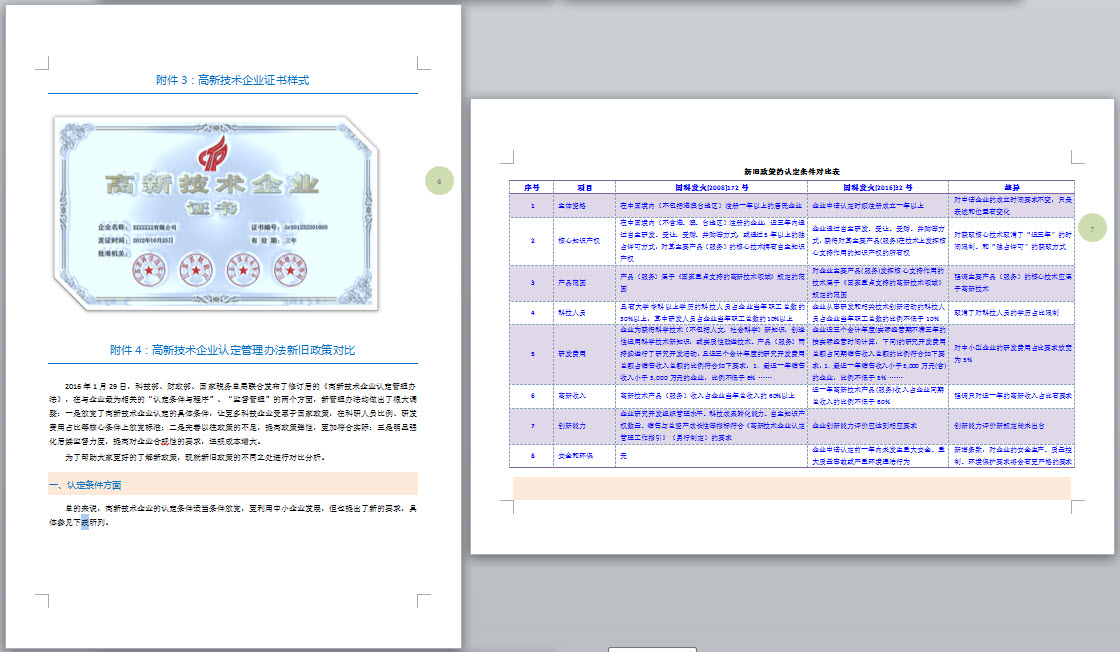1120x652 pixels.
Task: Click the green page number 7 badge
Action: 1092,228
